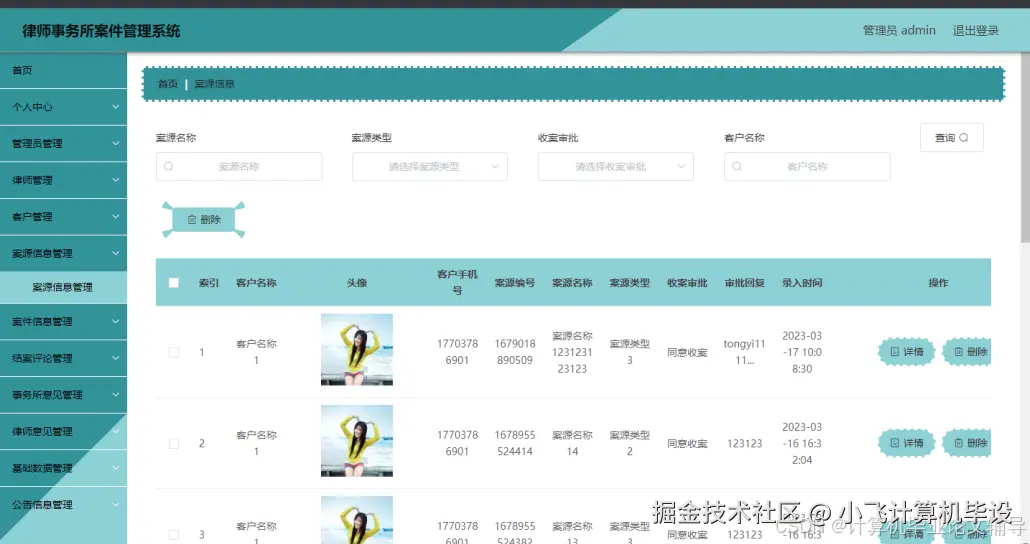
Task: Expand the 案件信息管理 sidebar menu
Action: (x=63, y=321)
